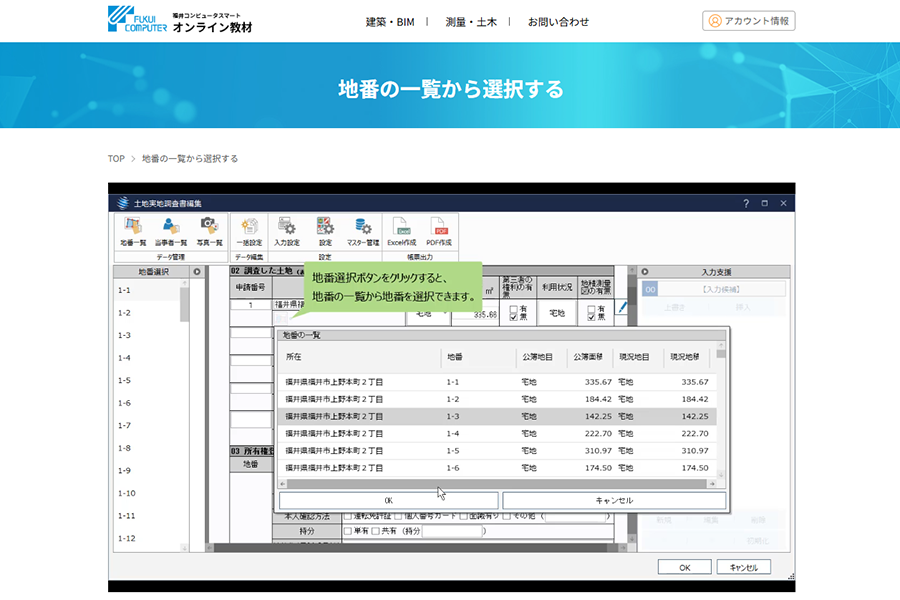Open the 写真一覧 photo list
The image size is (900, 600).
pyautogui.click(x=209, y=230)
